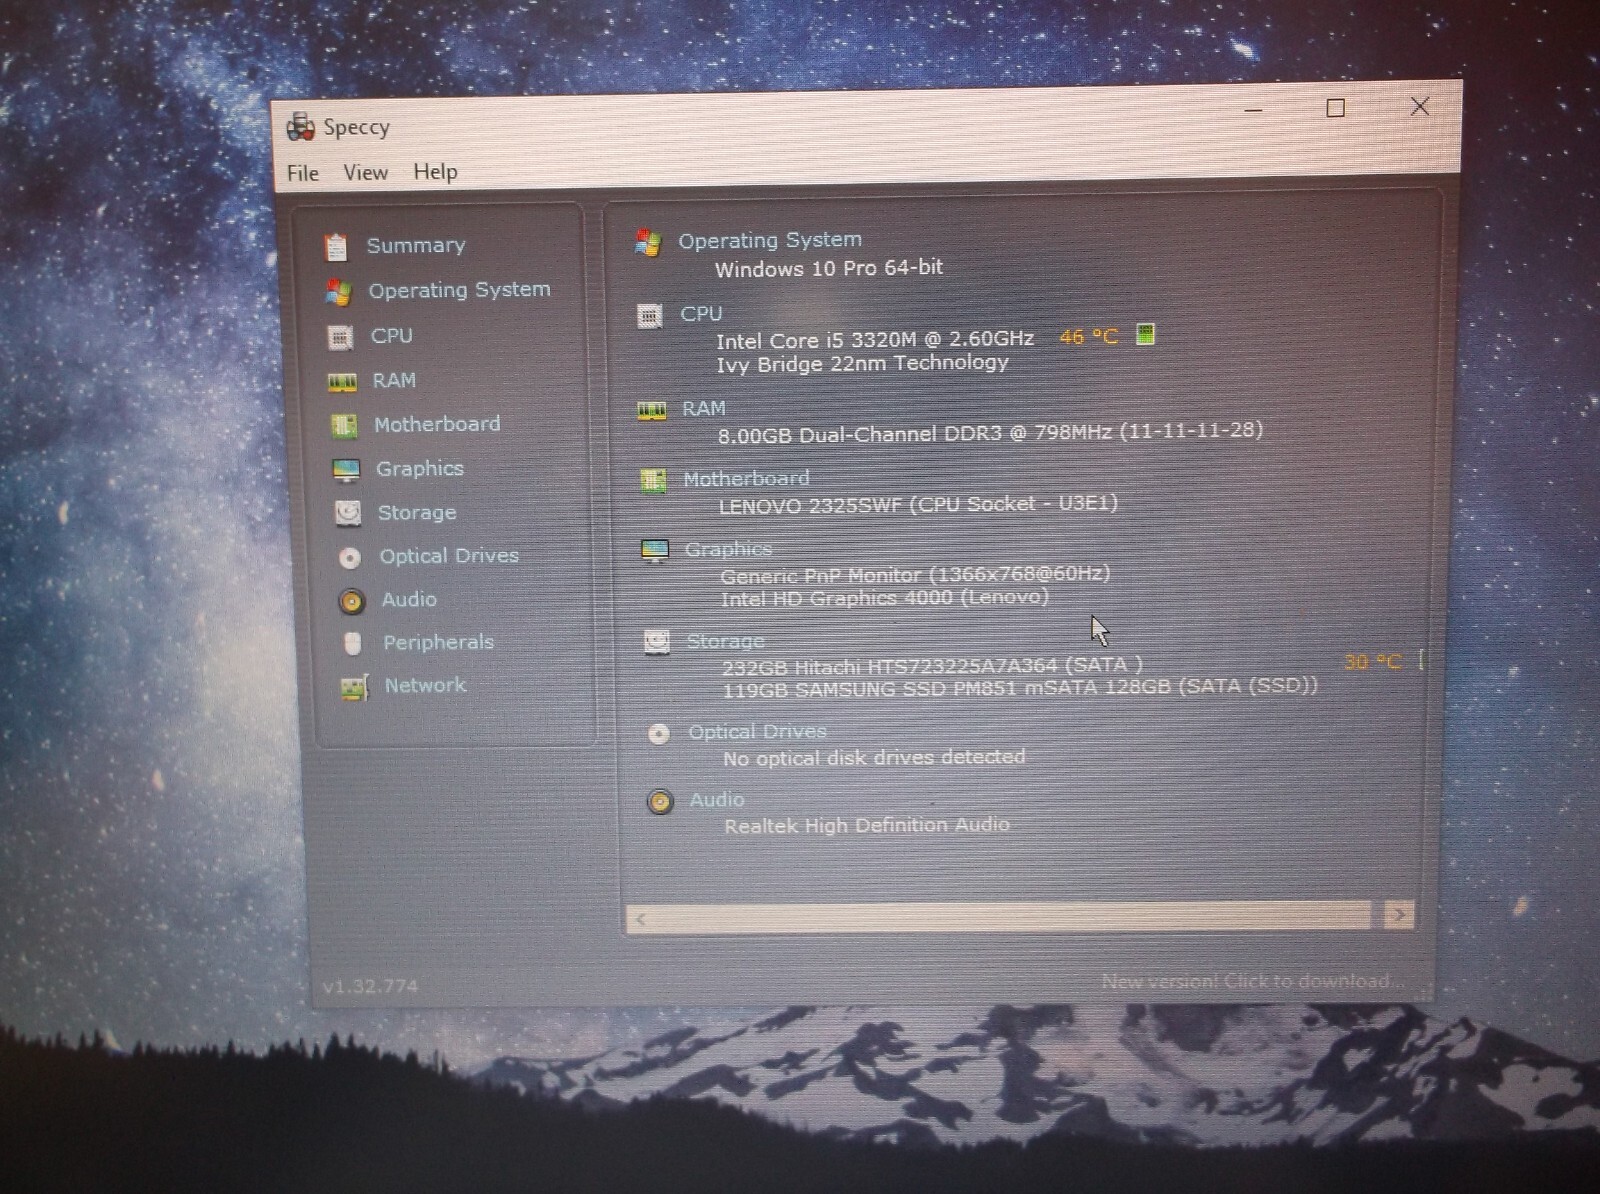
Task: Click the Audio speaker icon in summary pane
Action: pyautogui.click(x=660, y=802)
